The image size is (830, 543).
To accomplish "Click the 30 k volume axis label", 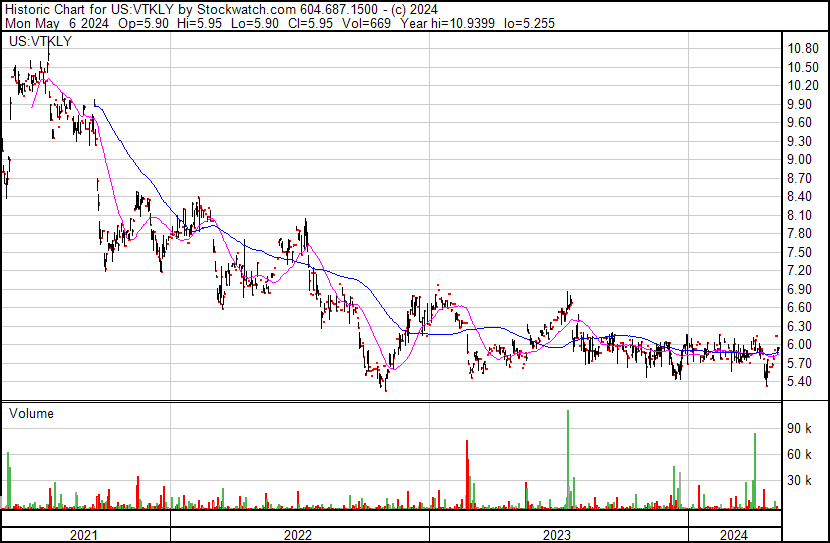I will click(799, 481).
